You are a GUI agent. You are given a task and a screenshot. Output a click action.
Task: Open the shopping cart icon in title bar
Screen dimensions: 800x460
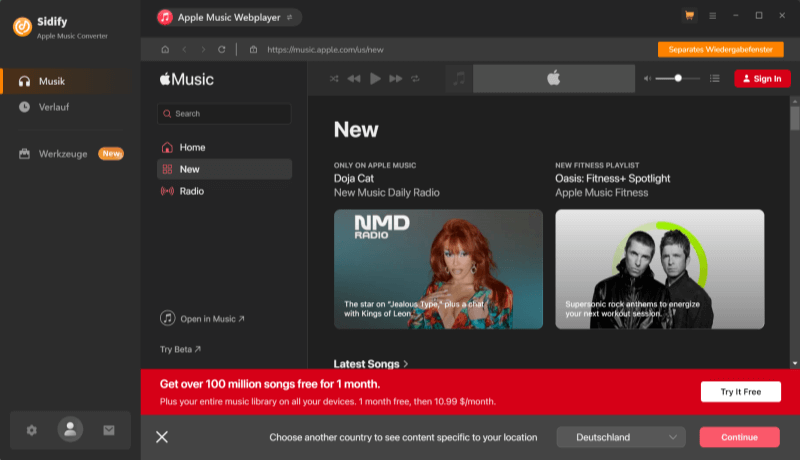coord(689,16)
